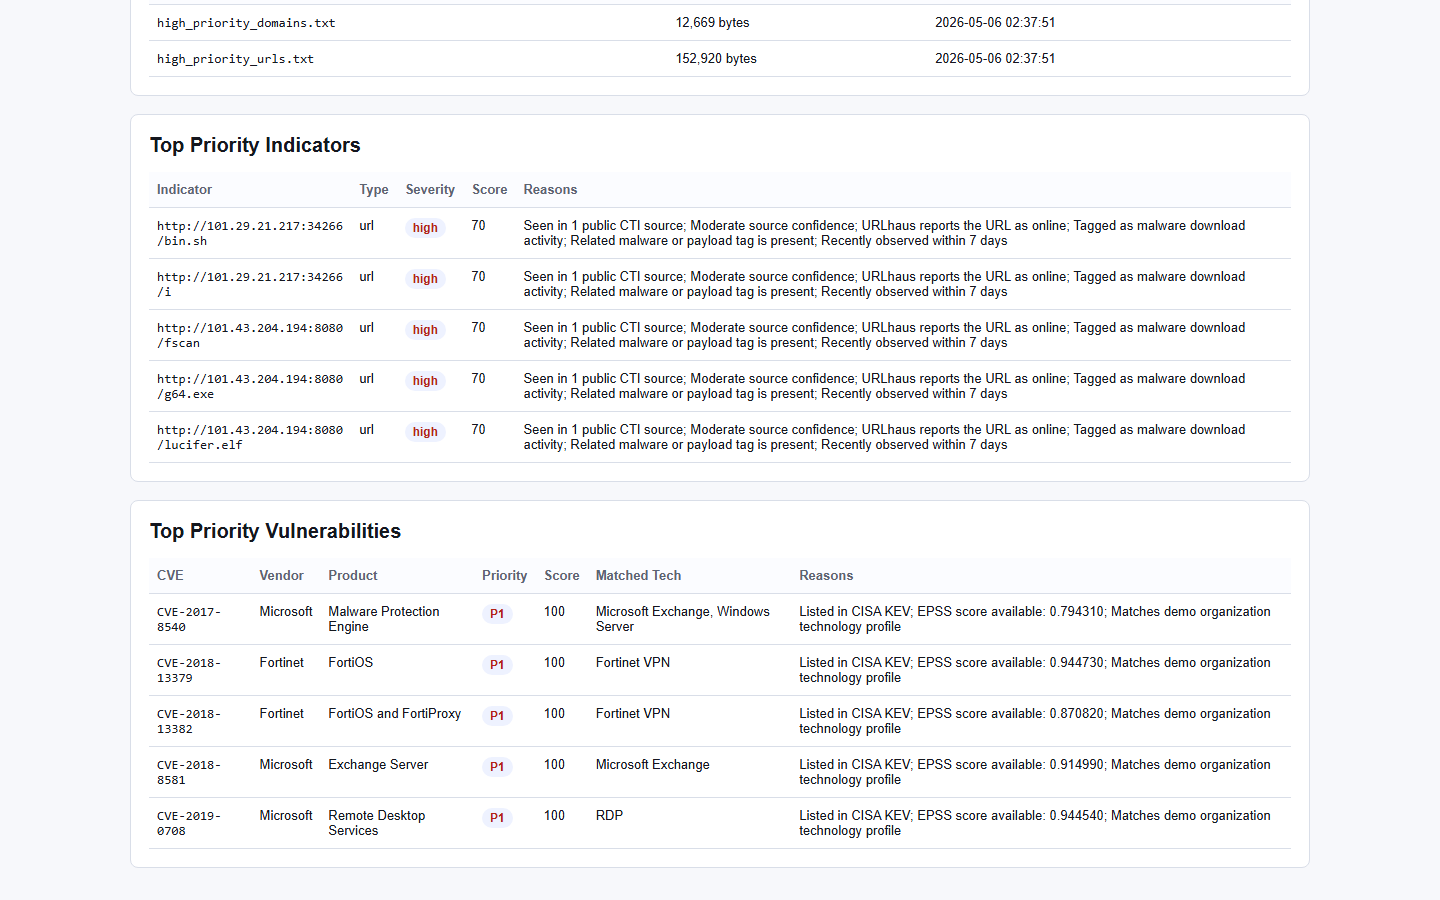Select CVE-2018-8581 in the vulnerabilities table

coord(189,772)
